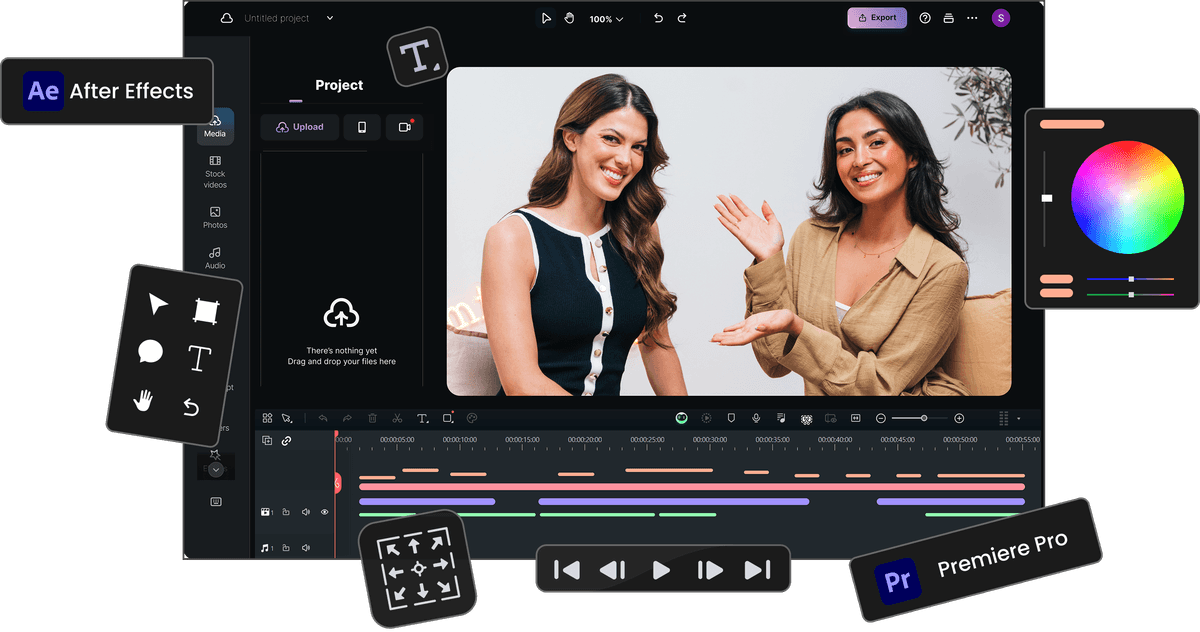
Task: Expand the Untitled project name dropdown
Action: coord(330,18)
